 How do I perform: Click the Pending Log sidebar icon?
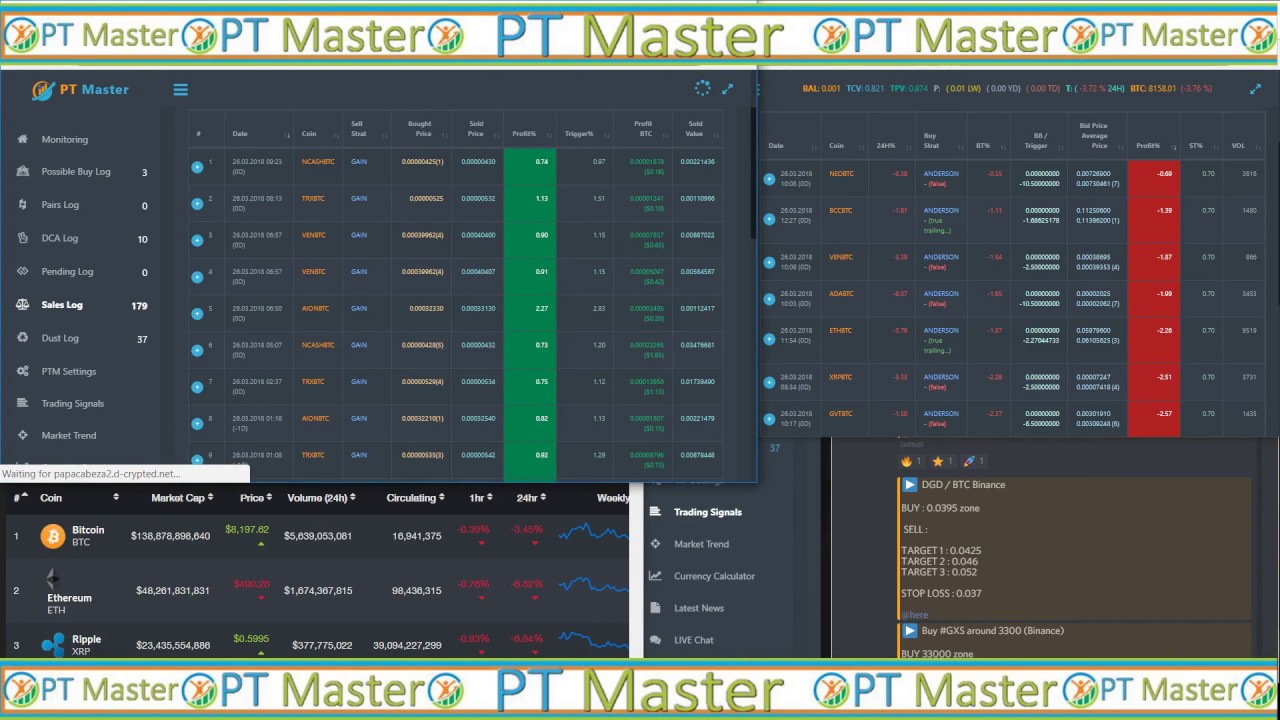(x=23, y=271)
